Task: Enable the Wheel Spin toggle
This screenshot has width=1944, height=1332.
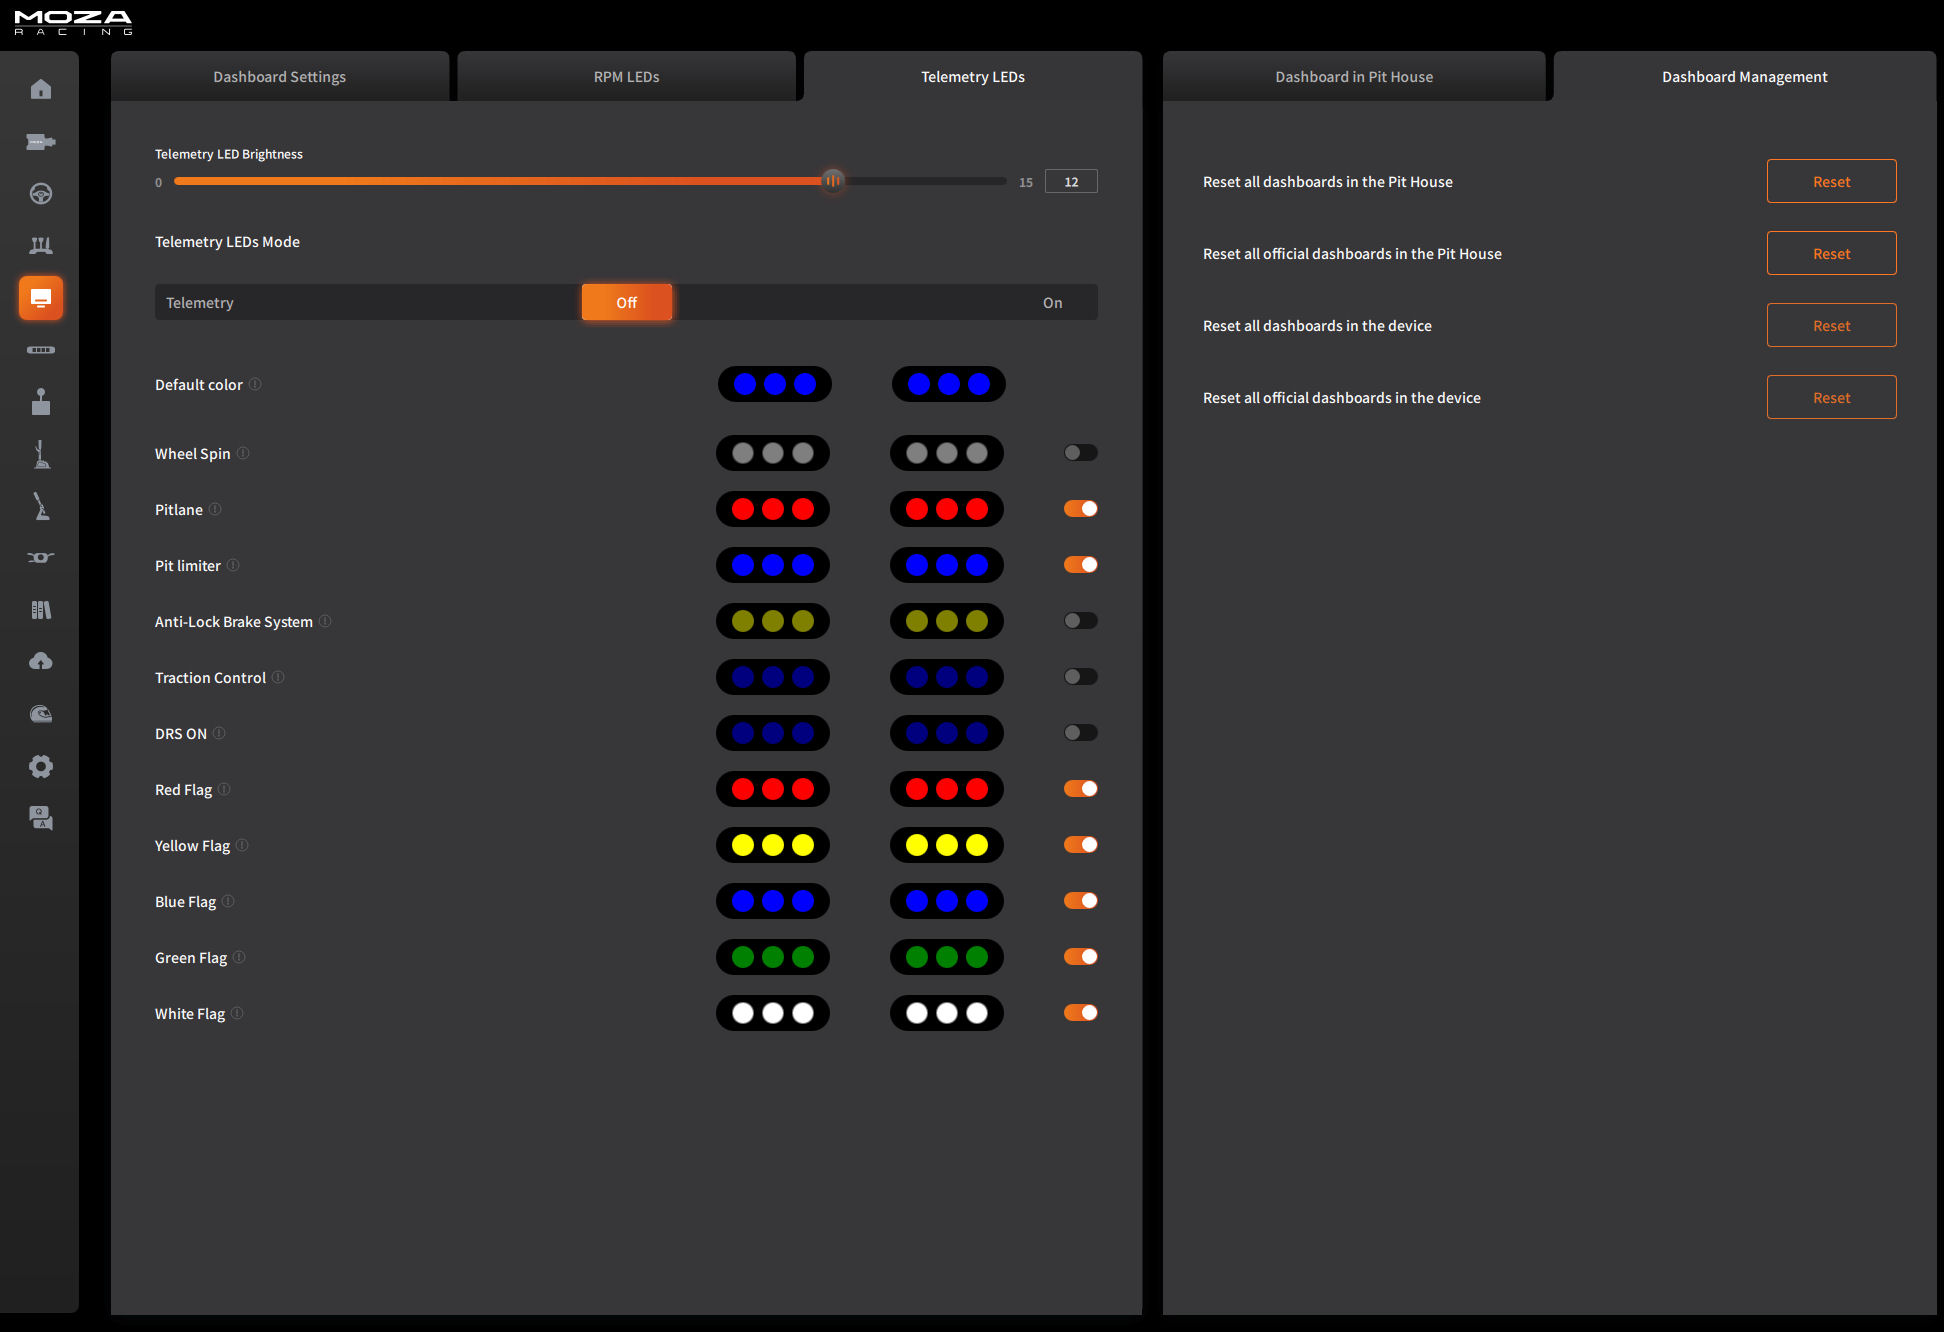Action: [x=1080, y=453]
